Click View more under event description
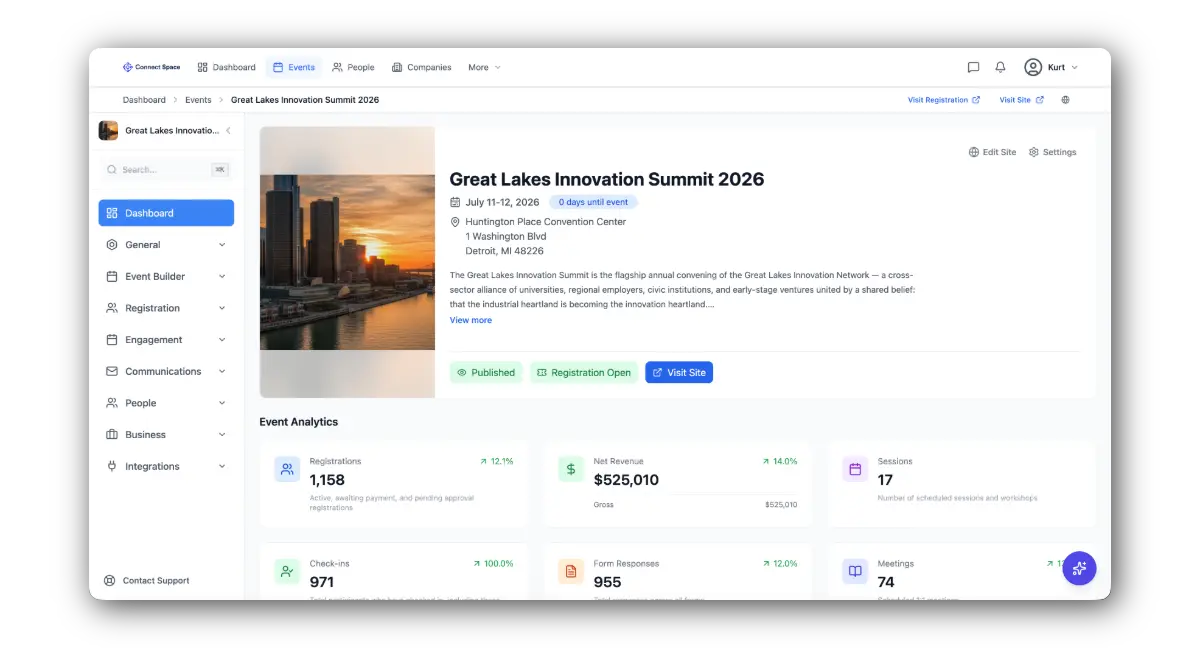This screenshot has height=648, width=1200. pos(471,320)
